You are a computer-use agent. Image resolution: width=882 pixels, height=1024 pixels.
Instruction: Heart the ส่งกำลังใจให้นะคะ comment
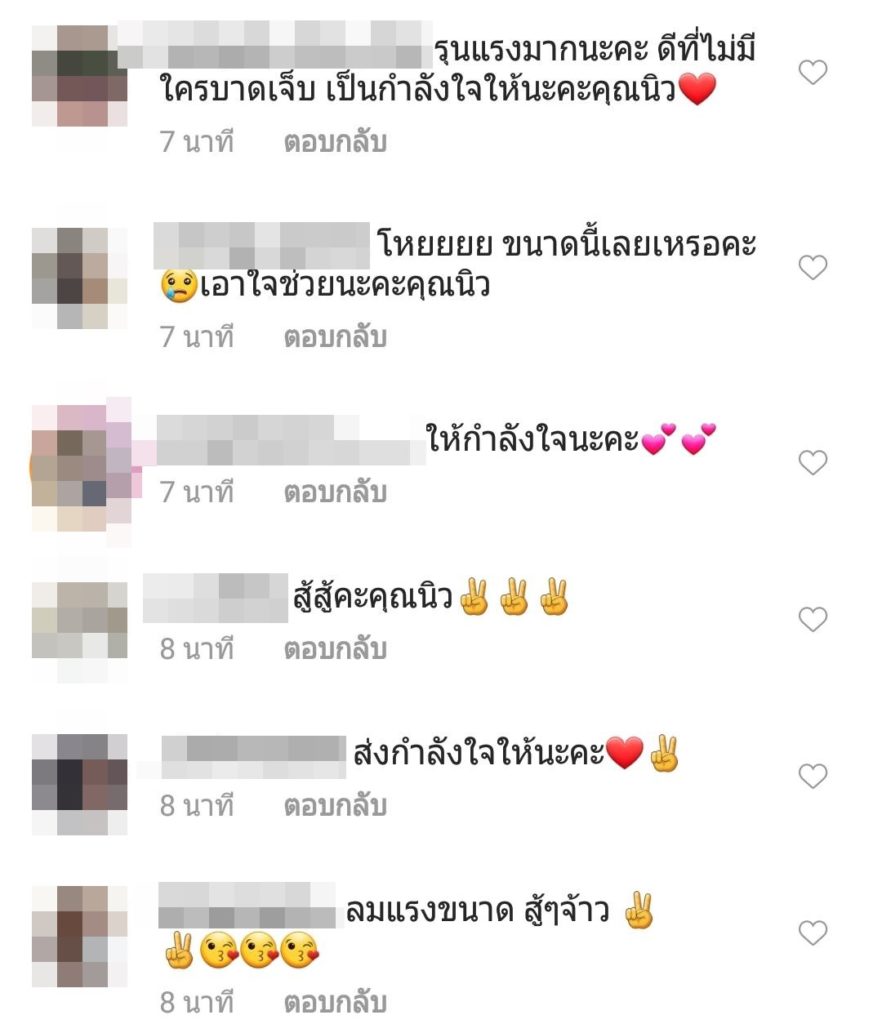pos(813,776)
